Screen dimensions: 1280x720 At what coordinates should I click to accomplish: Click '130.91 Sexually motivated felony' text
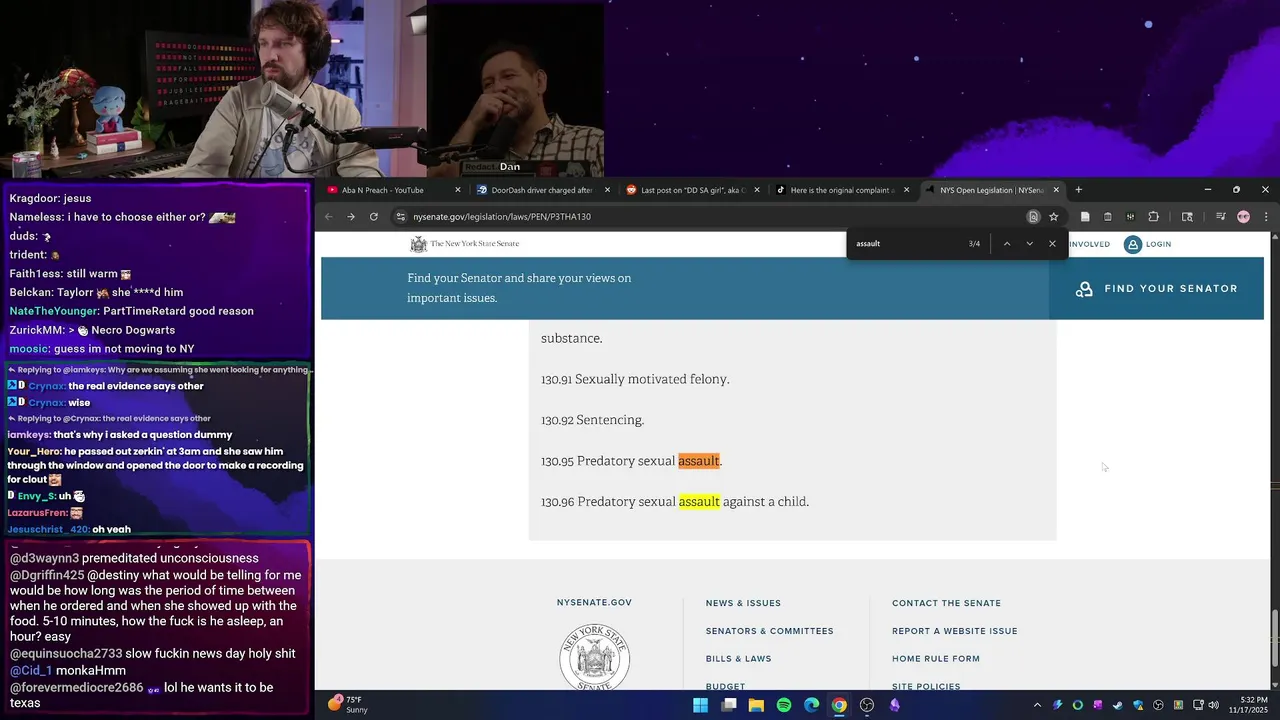click(635, 379)
